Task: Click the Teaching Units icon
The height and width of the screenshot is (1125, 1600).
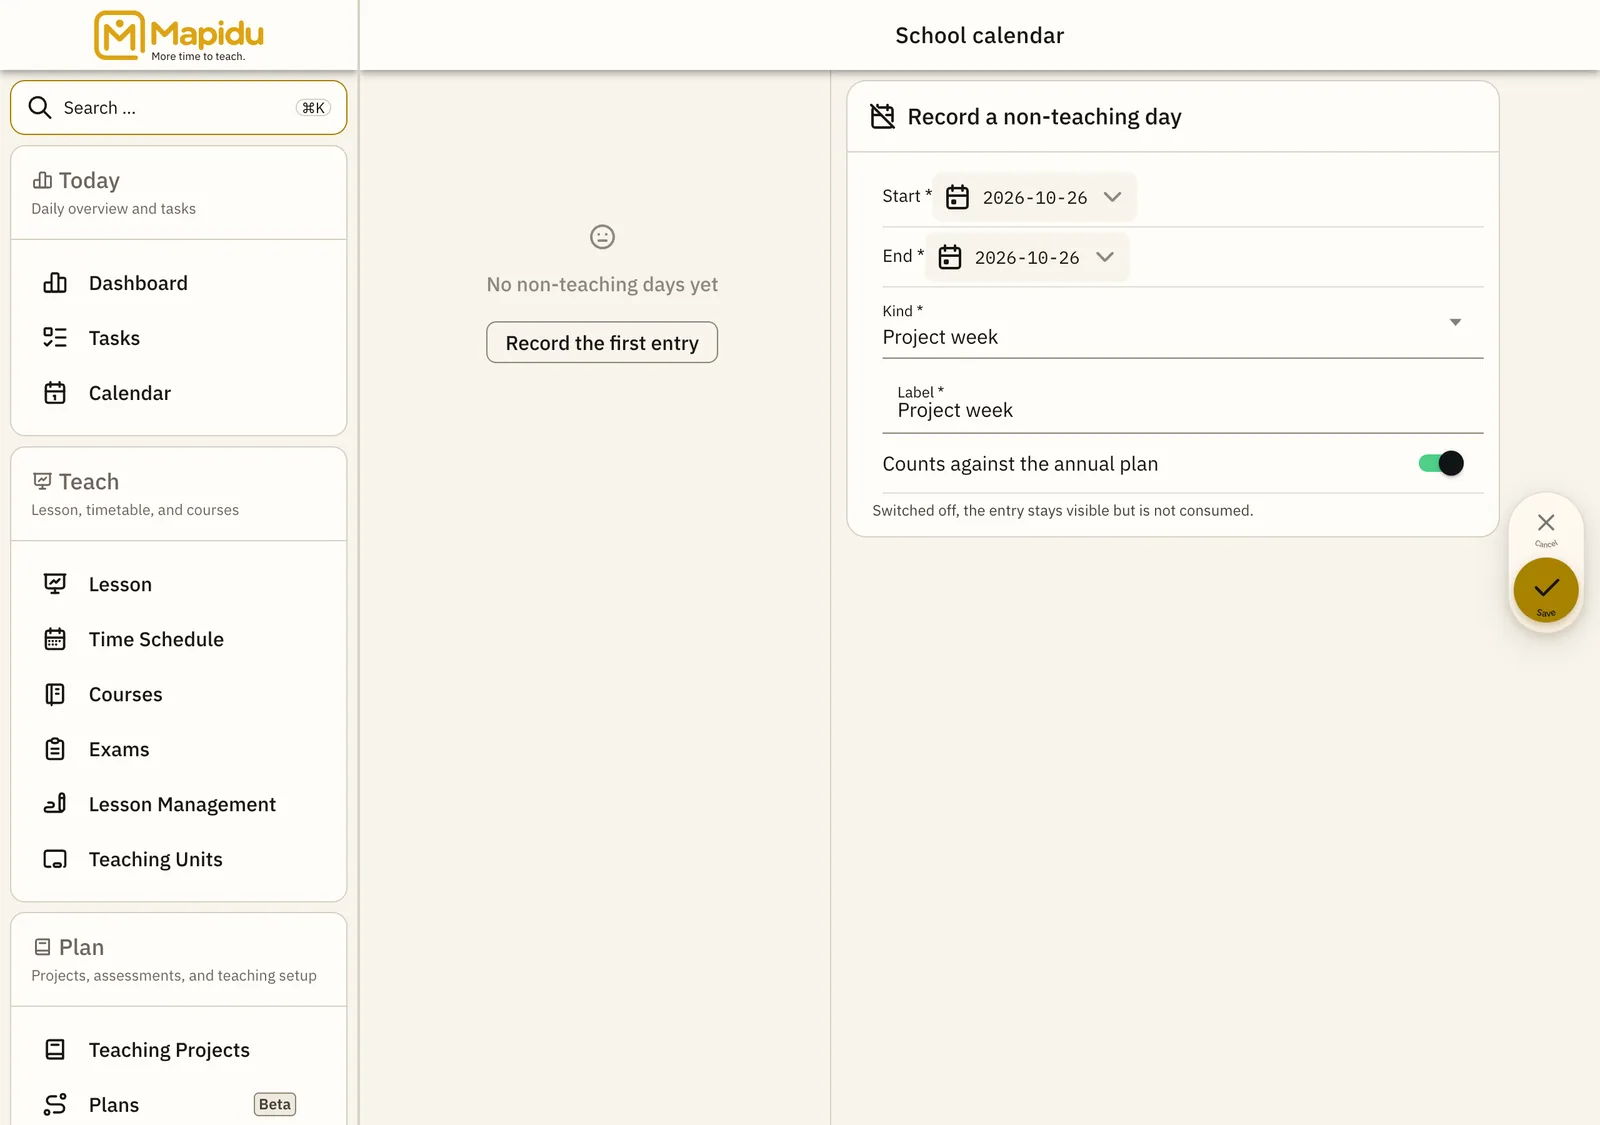Action: click(x=55, y=859)
